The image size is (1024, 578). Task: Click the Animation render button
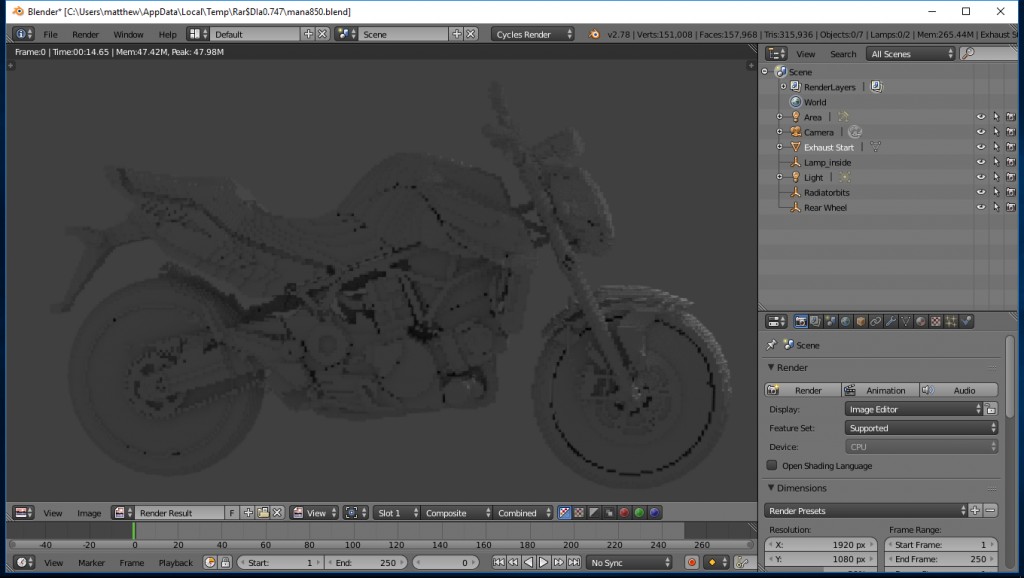tap(878, 389)
